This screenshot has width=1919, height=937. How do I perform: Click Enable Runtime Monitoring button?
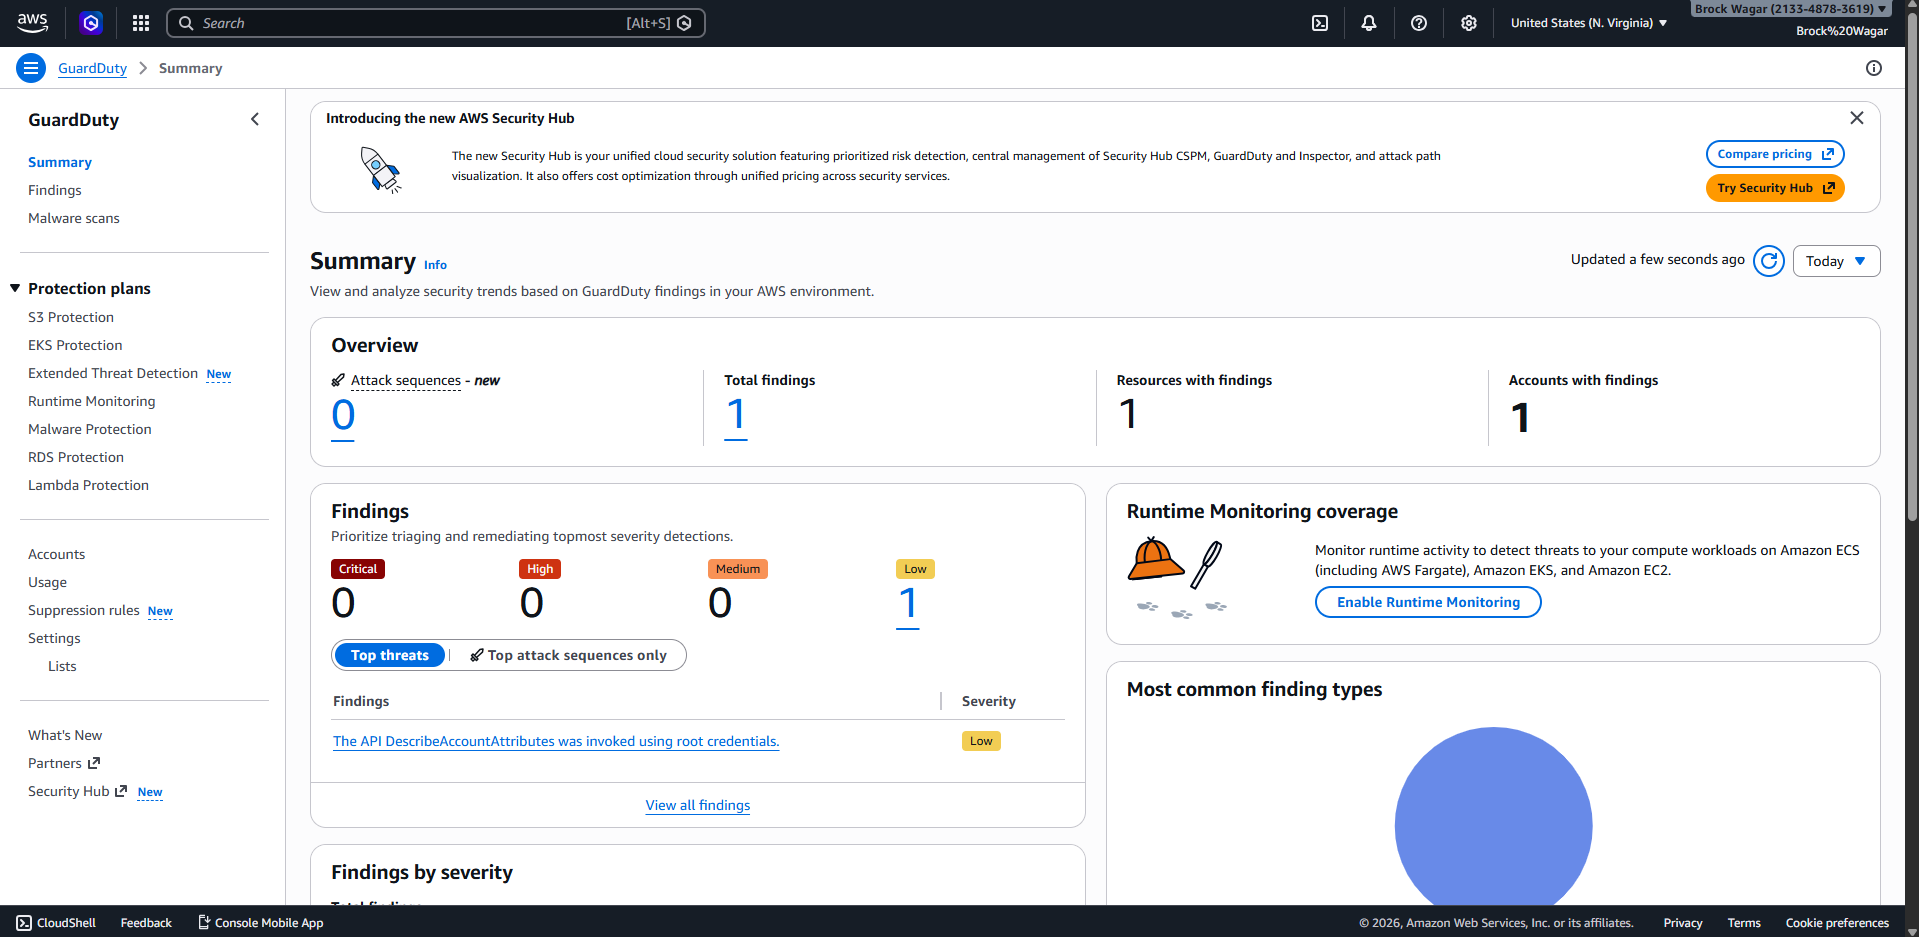[x=1427, y=602]
